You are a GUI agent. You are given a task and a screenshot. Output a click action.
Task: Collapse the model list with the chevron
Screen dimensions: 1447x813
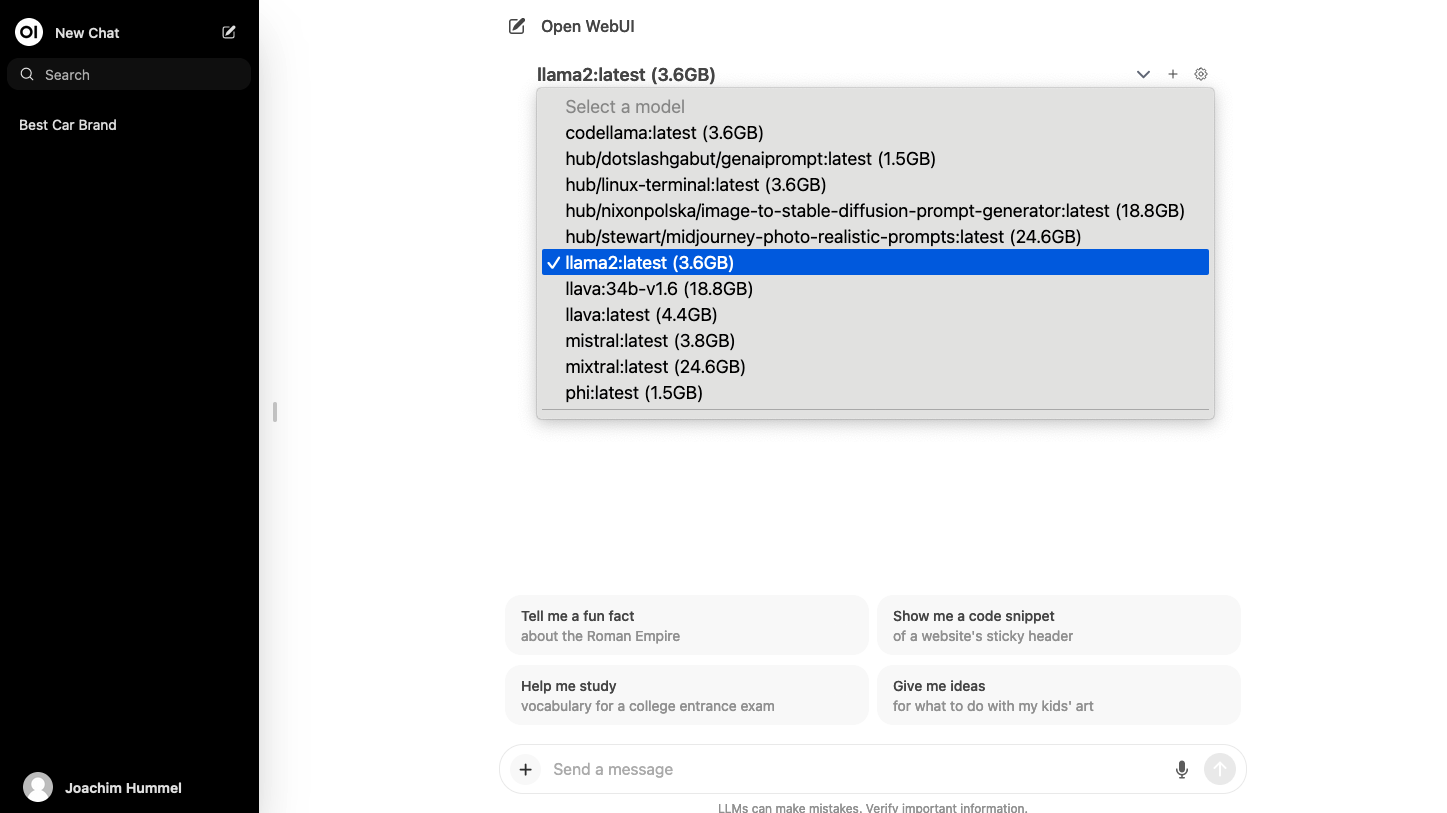tap(1143, 74)
